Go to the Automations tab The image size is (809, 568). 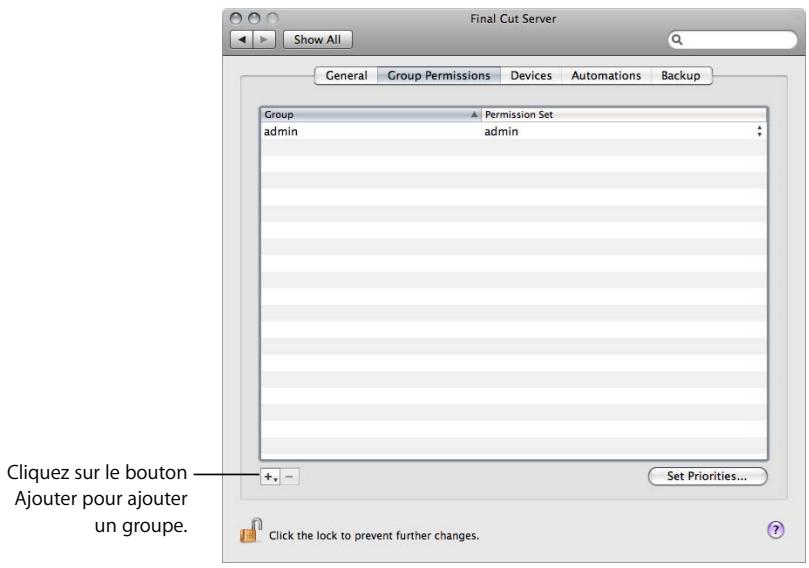tap(606, 75)
